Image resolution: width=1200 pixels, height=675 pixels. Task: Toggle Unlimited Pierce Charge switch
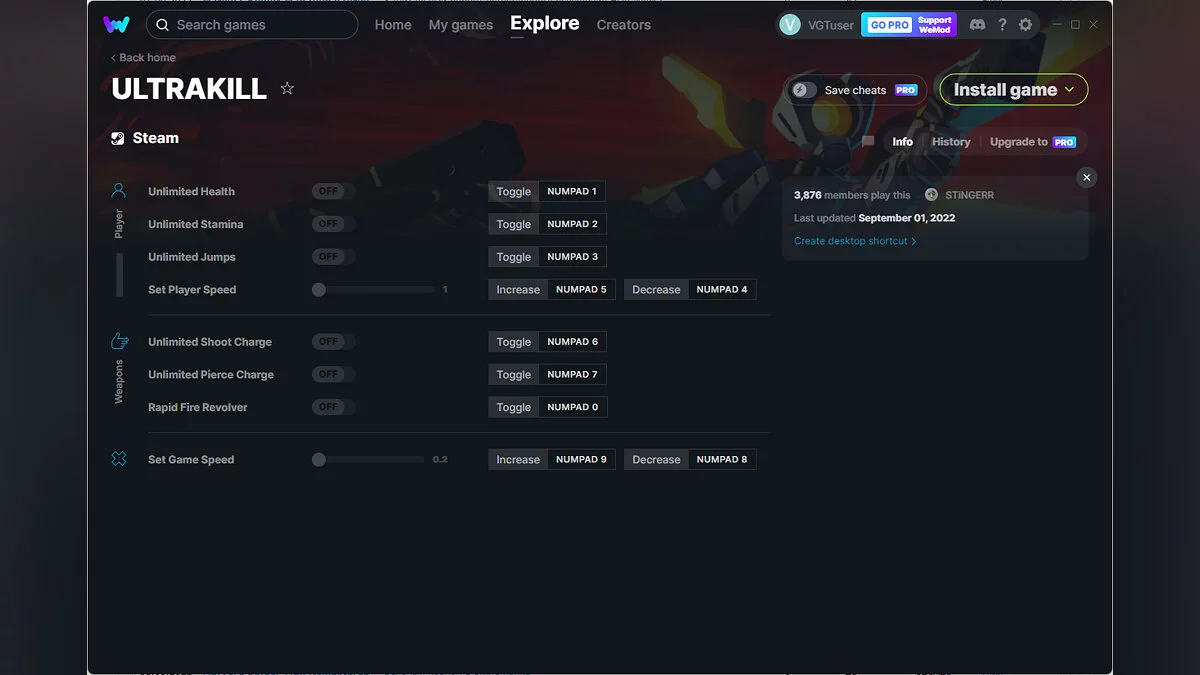tap(333, 374)
